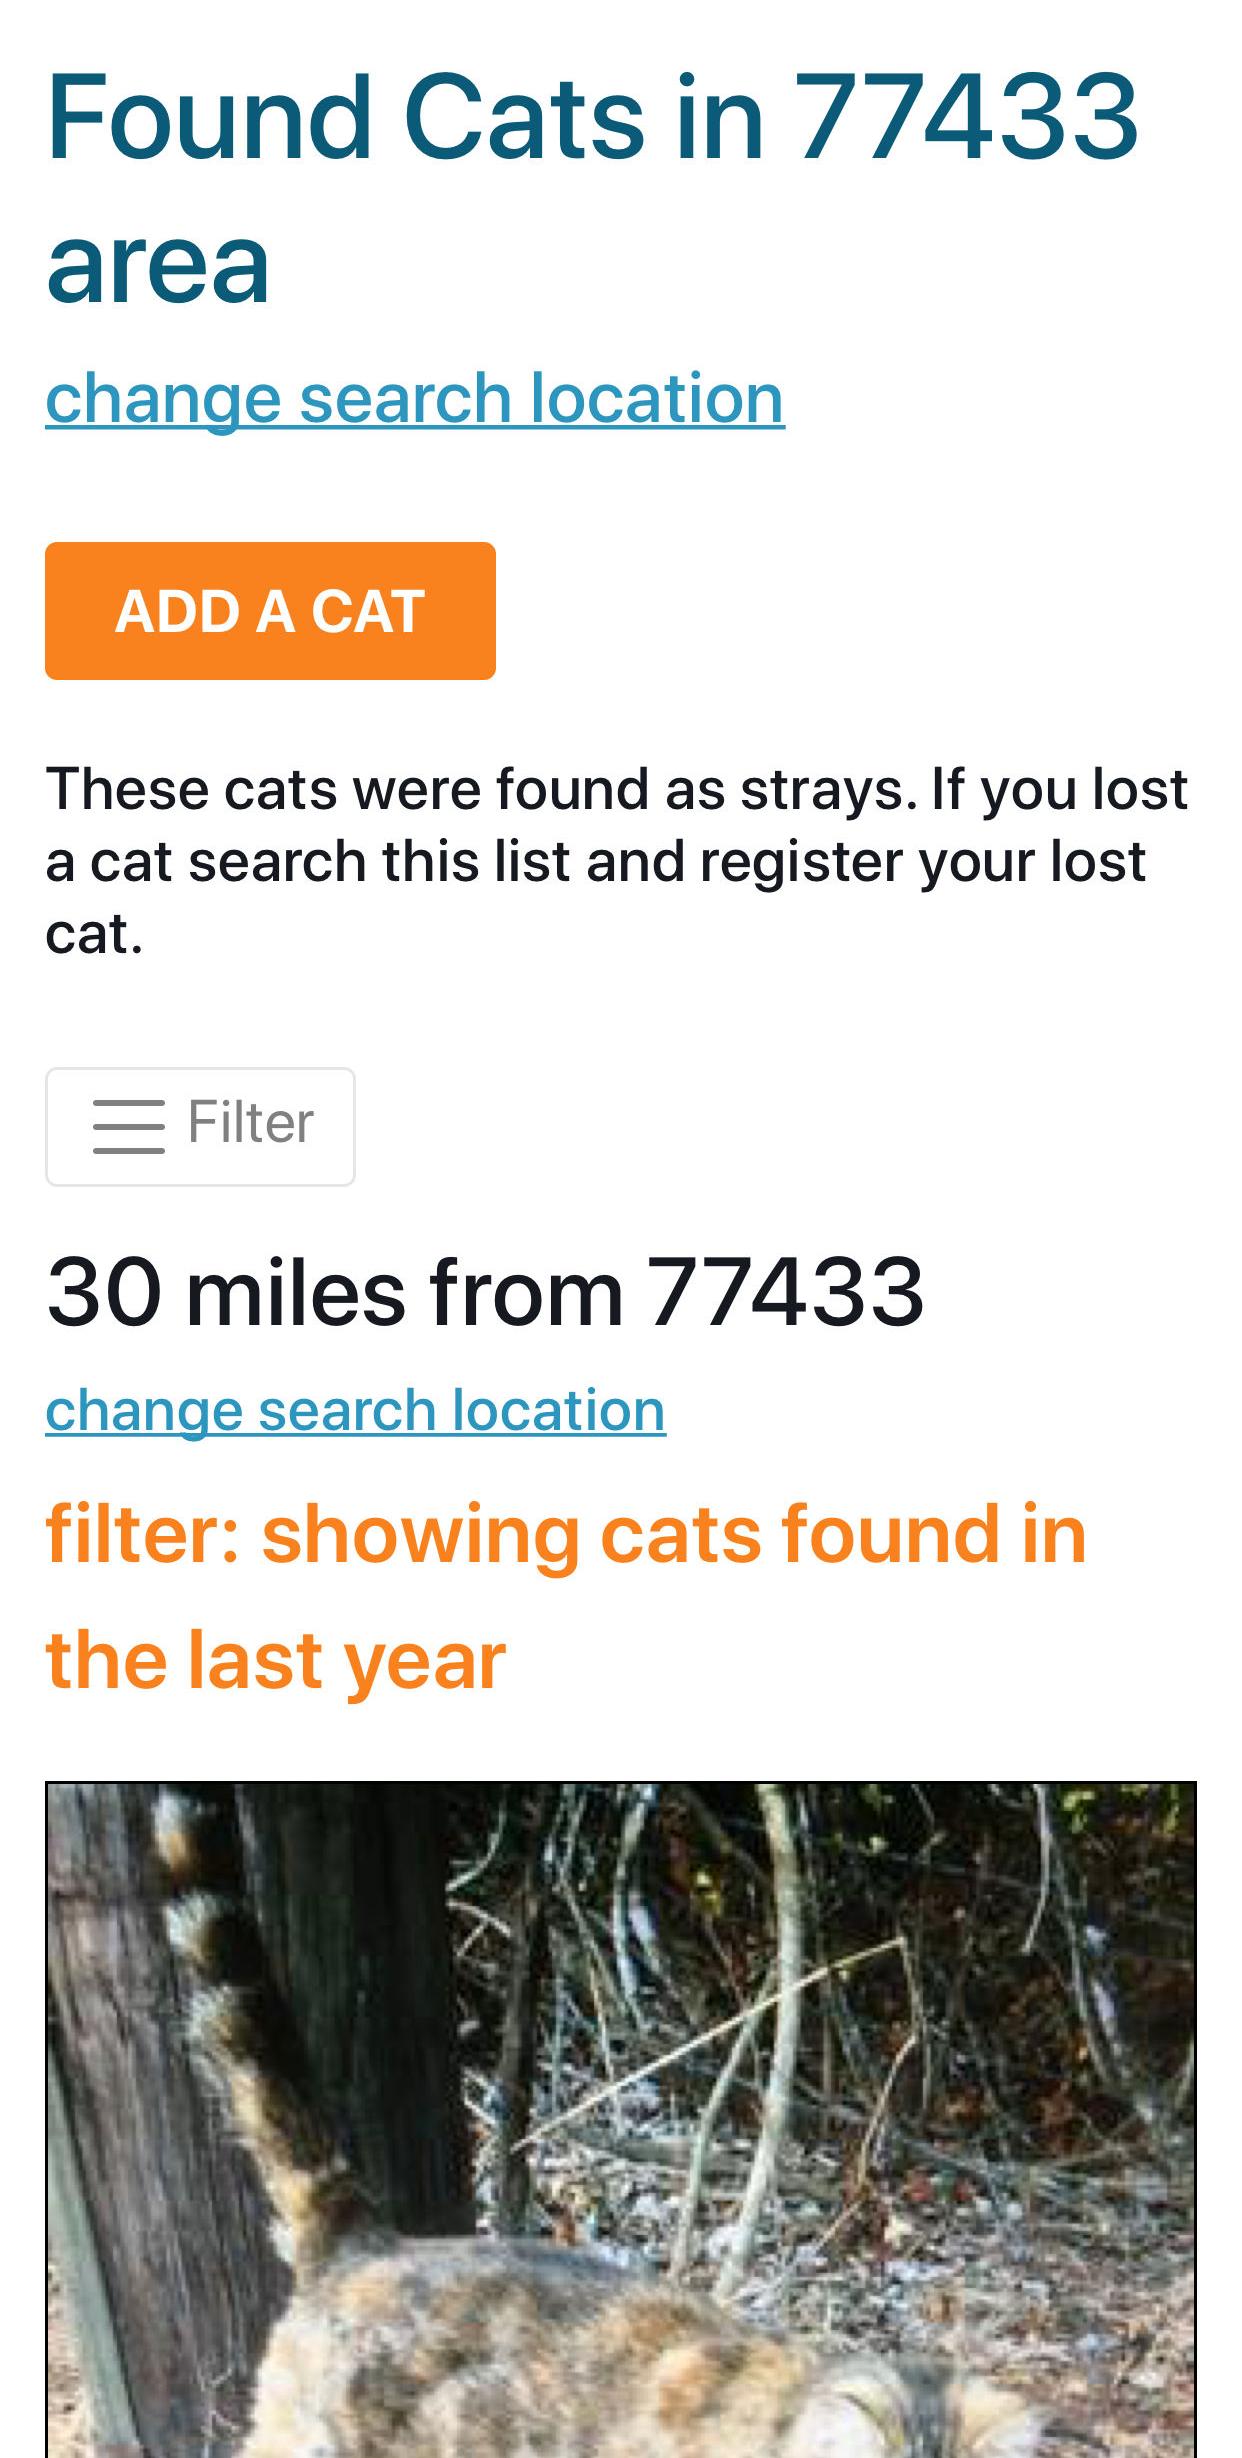
Task: Click the change search location link below the title
Action: pyautogui.click(x=414, y=398)
